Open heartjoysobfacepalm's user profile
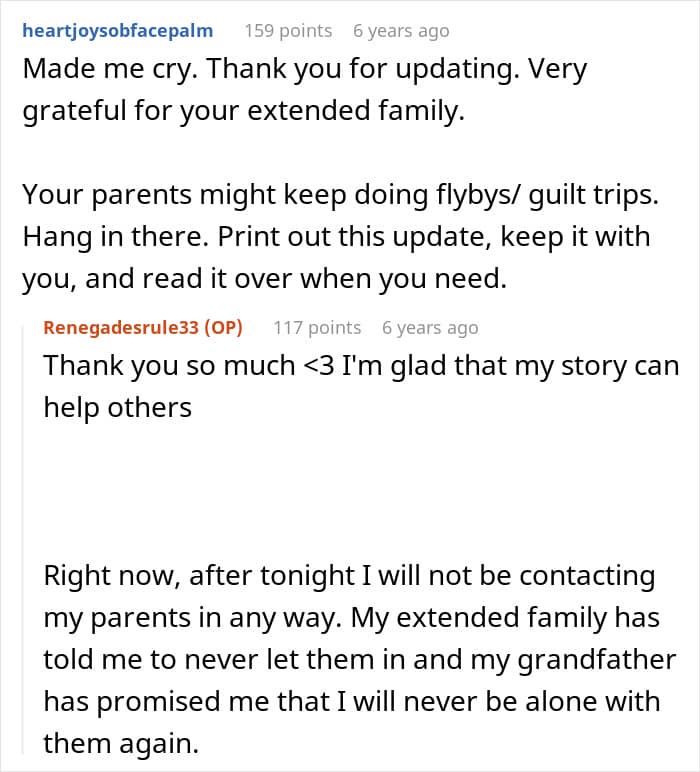The image size is (700, 772). [117, 31]
